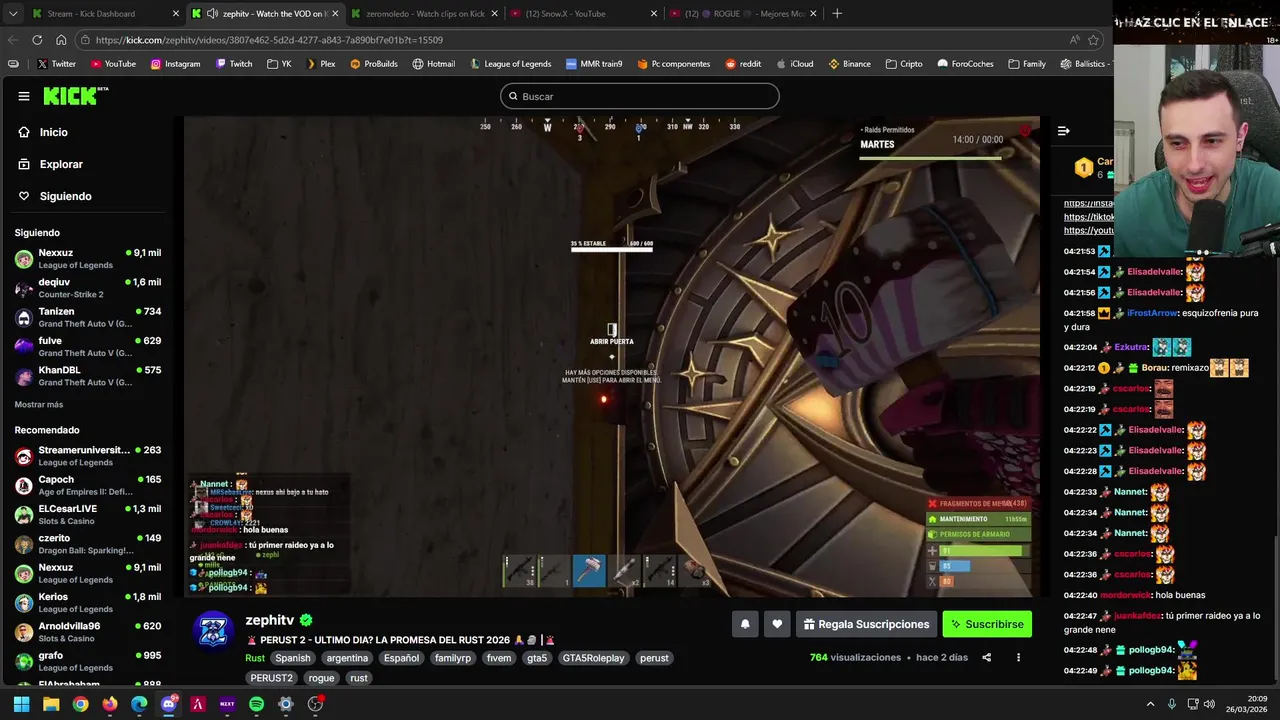Open recommended channel Kerios
Image resolution: width=1280 pixels, height=720 pixels.
(x=88, y=602)
